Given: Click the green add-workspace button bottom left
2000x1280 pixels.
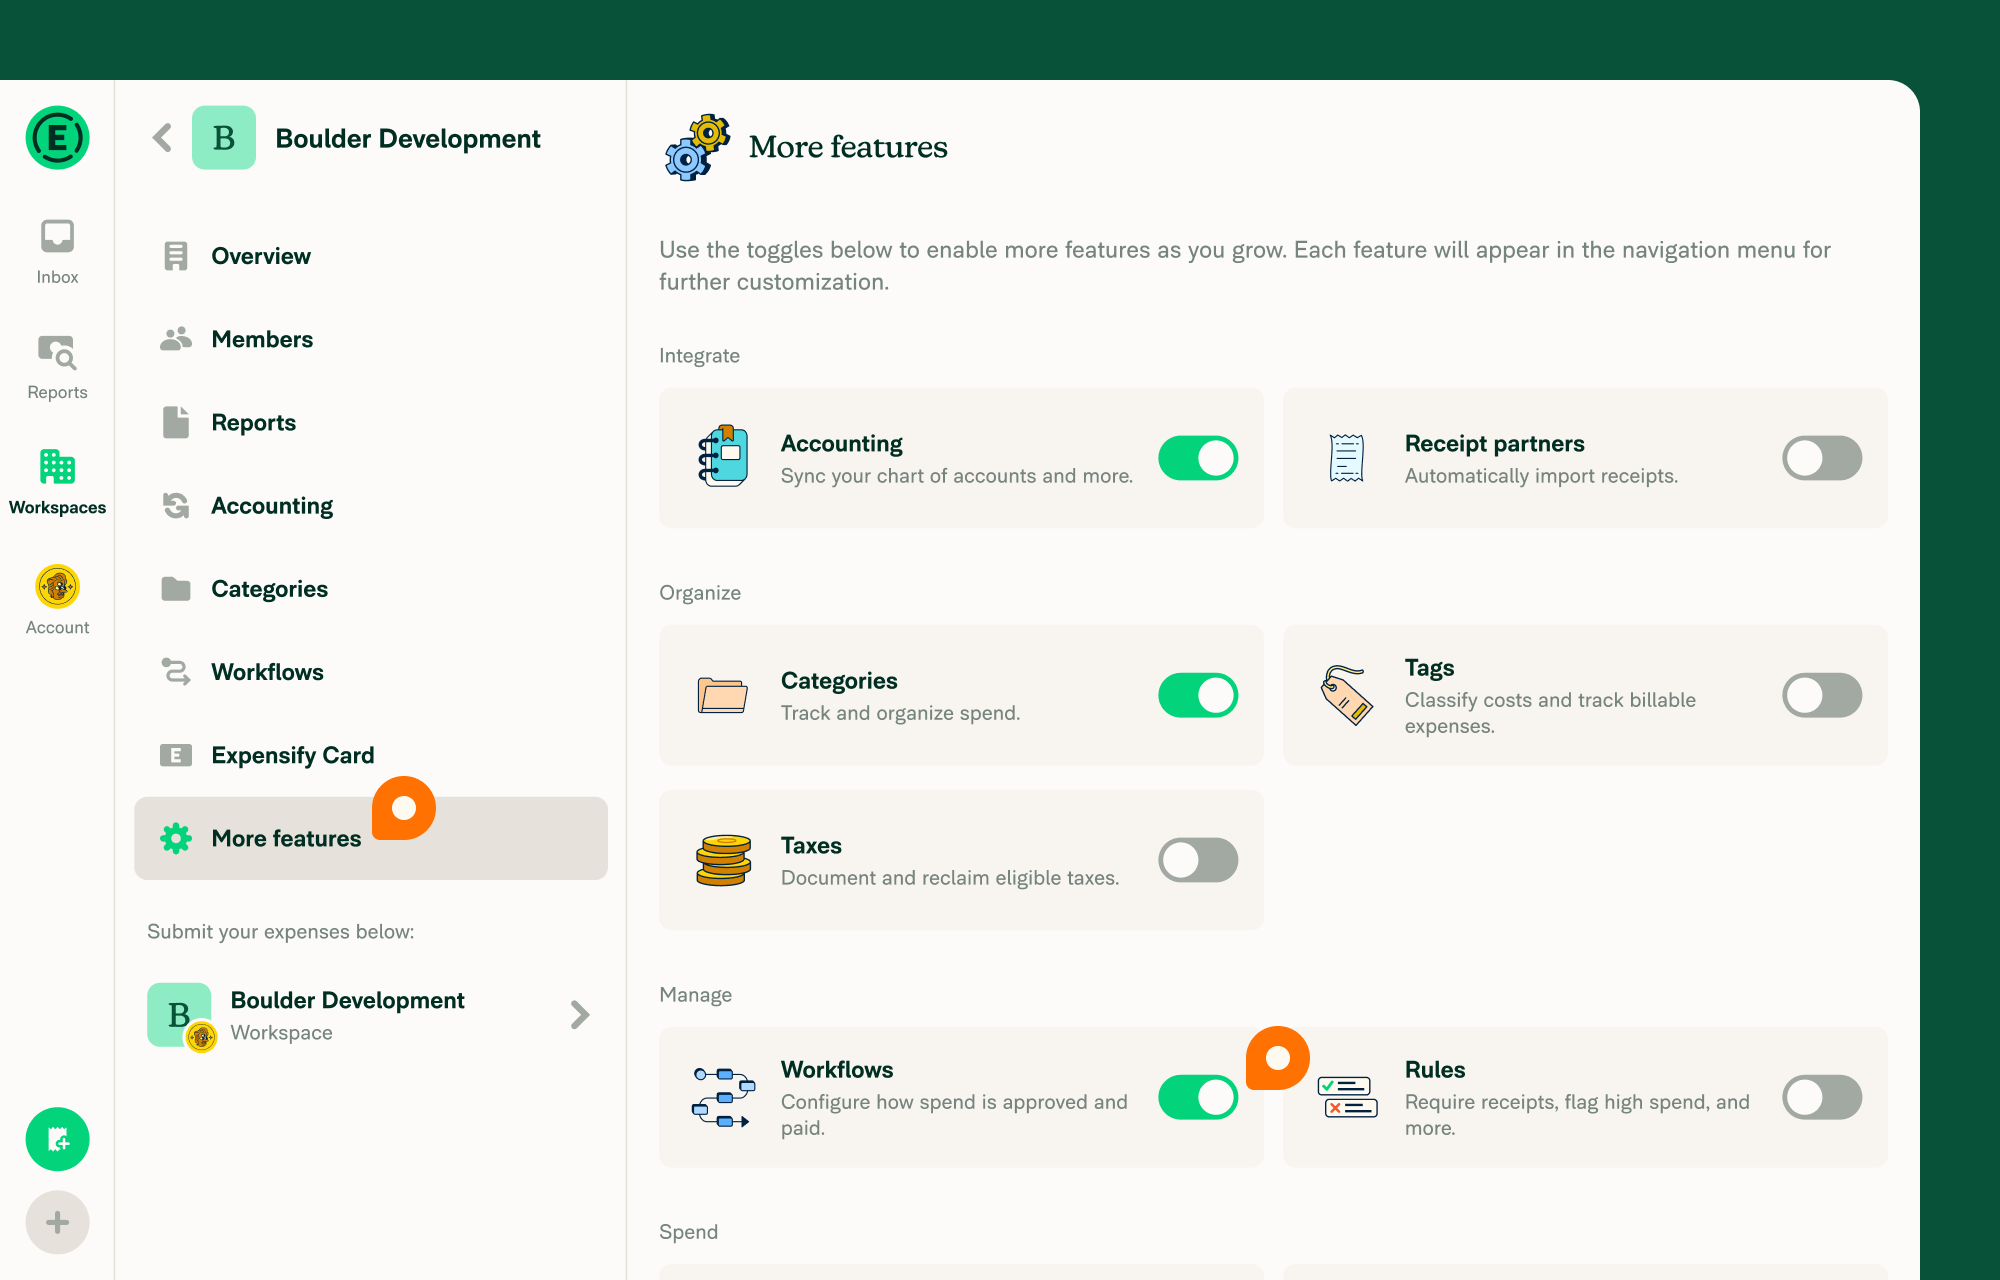Looking at the screenshot, I should [x=57, y=1139].
